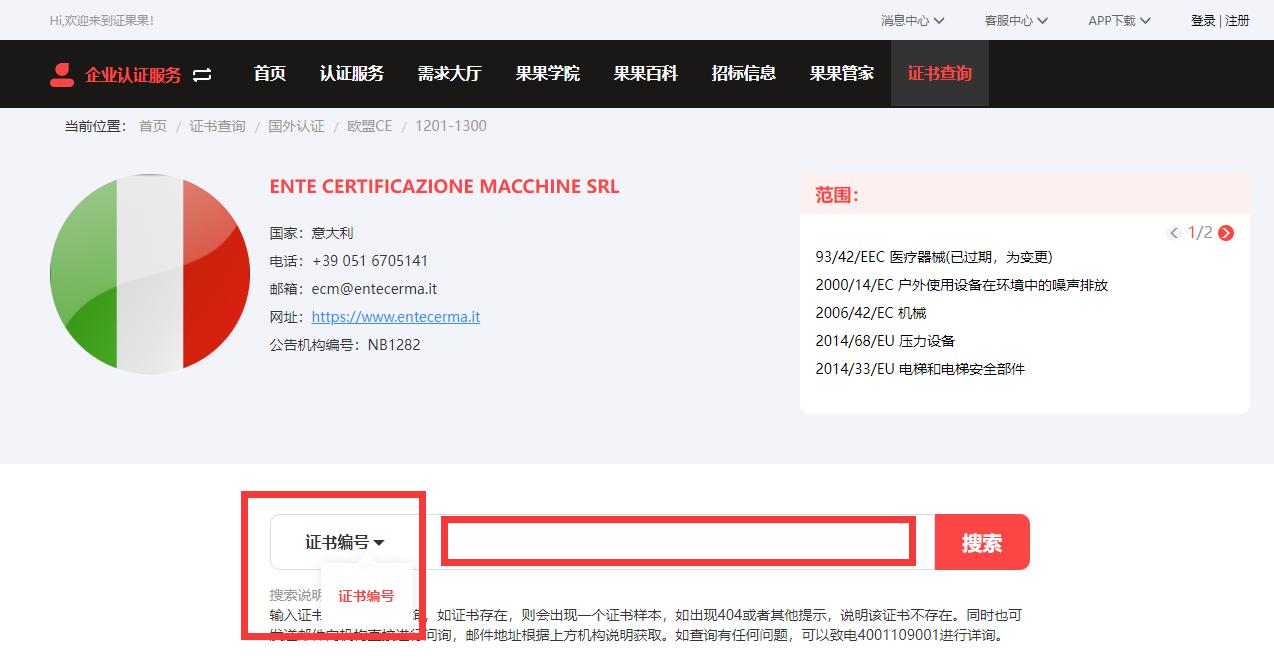Select 证书编号 option in dropdown list

(366, 596)
